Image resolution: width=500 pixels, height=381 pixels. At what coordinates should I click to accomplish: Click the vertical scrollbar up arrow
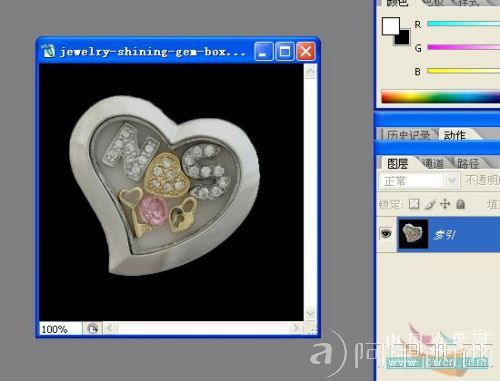pyautogui.click(x=310, y=71)
